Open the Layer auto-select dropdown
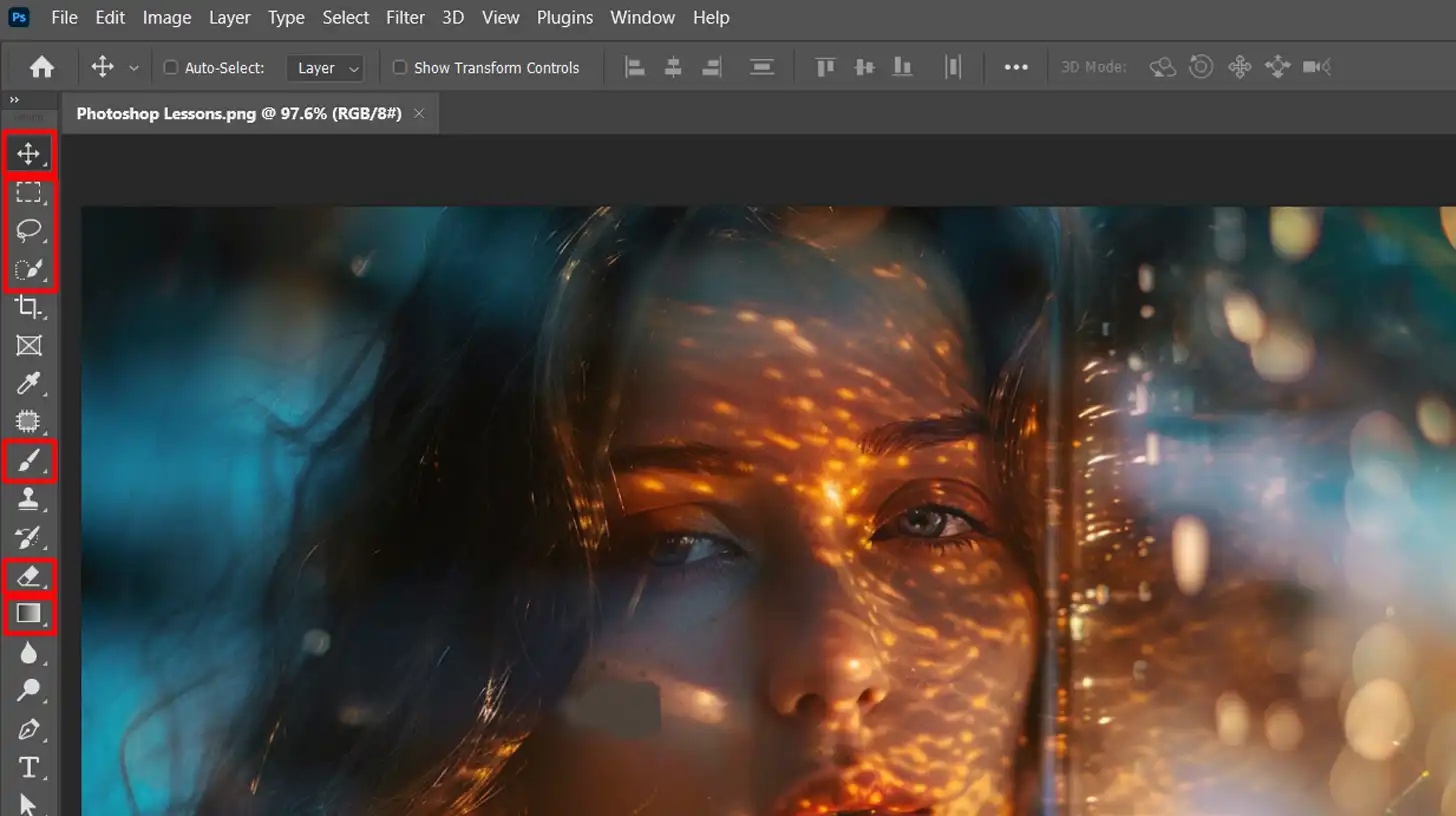The width and height of the screenshot is (1456, 816). tap(325, 68)
